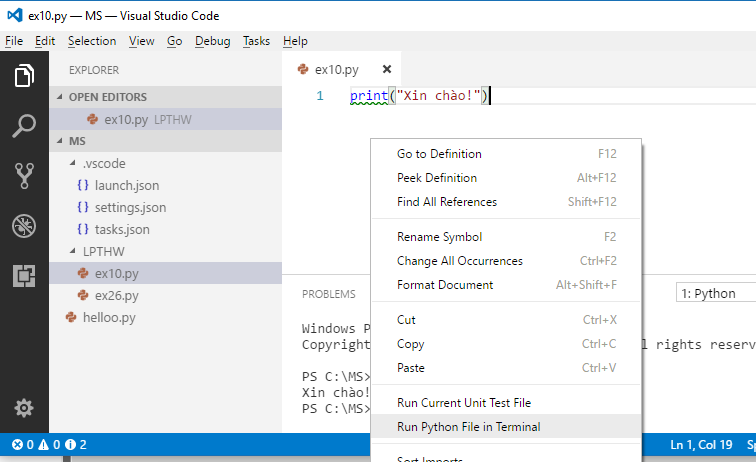Click the 'Ln 1, Col 19' status entry
The width and height of the screenshot is (756, 462).
click(x=701, y=445)
